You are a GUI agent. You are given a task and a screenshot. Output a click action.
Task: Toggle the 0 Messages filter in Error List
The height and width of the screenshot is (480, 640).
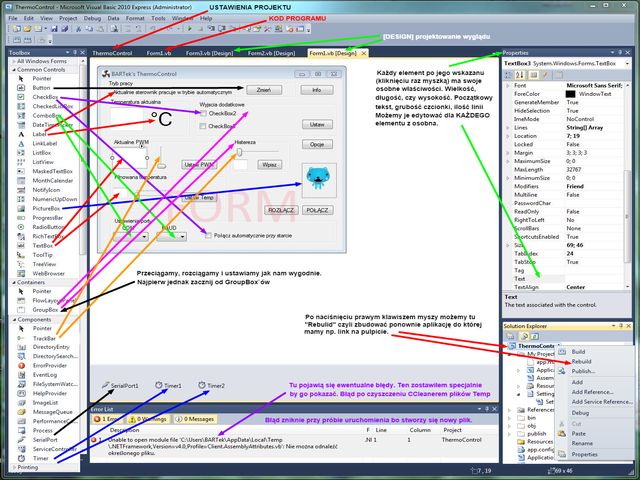click(x=195, y=419)
